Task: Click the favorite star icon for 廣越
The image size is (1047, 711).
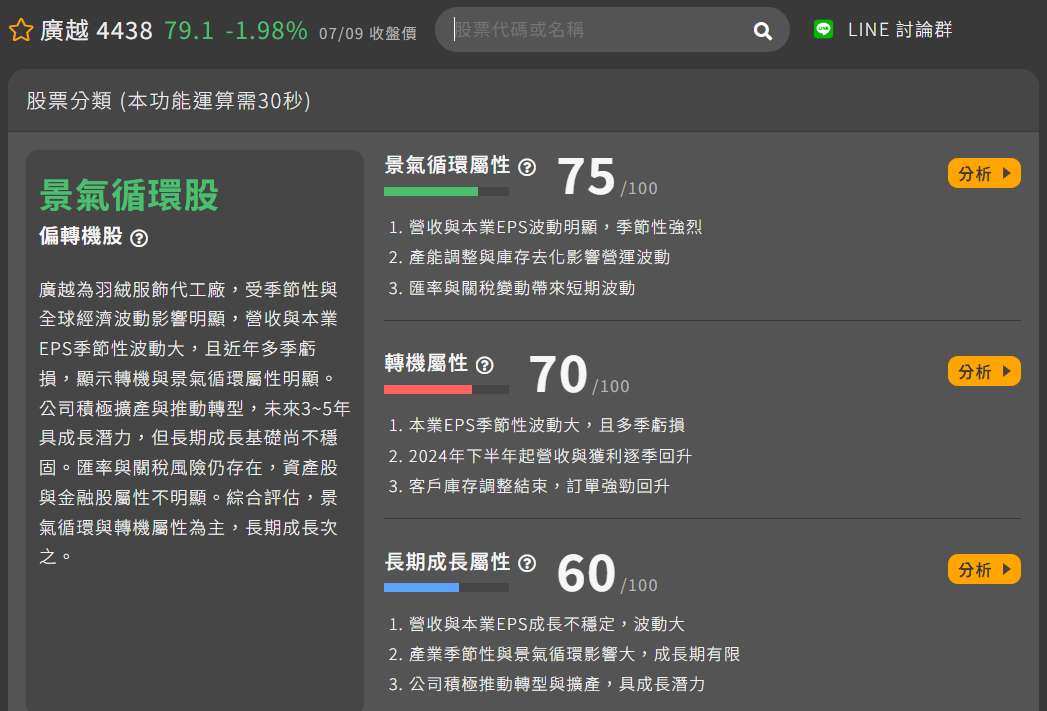Action: click(21, 30)
